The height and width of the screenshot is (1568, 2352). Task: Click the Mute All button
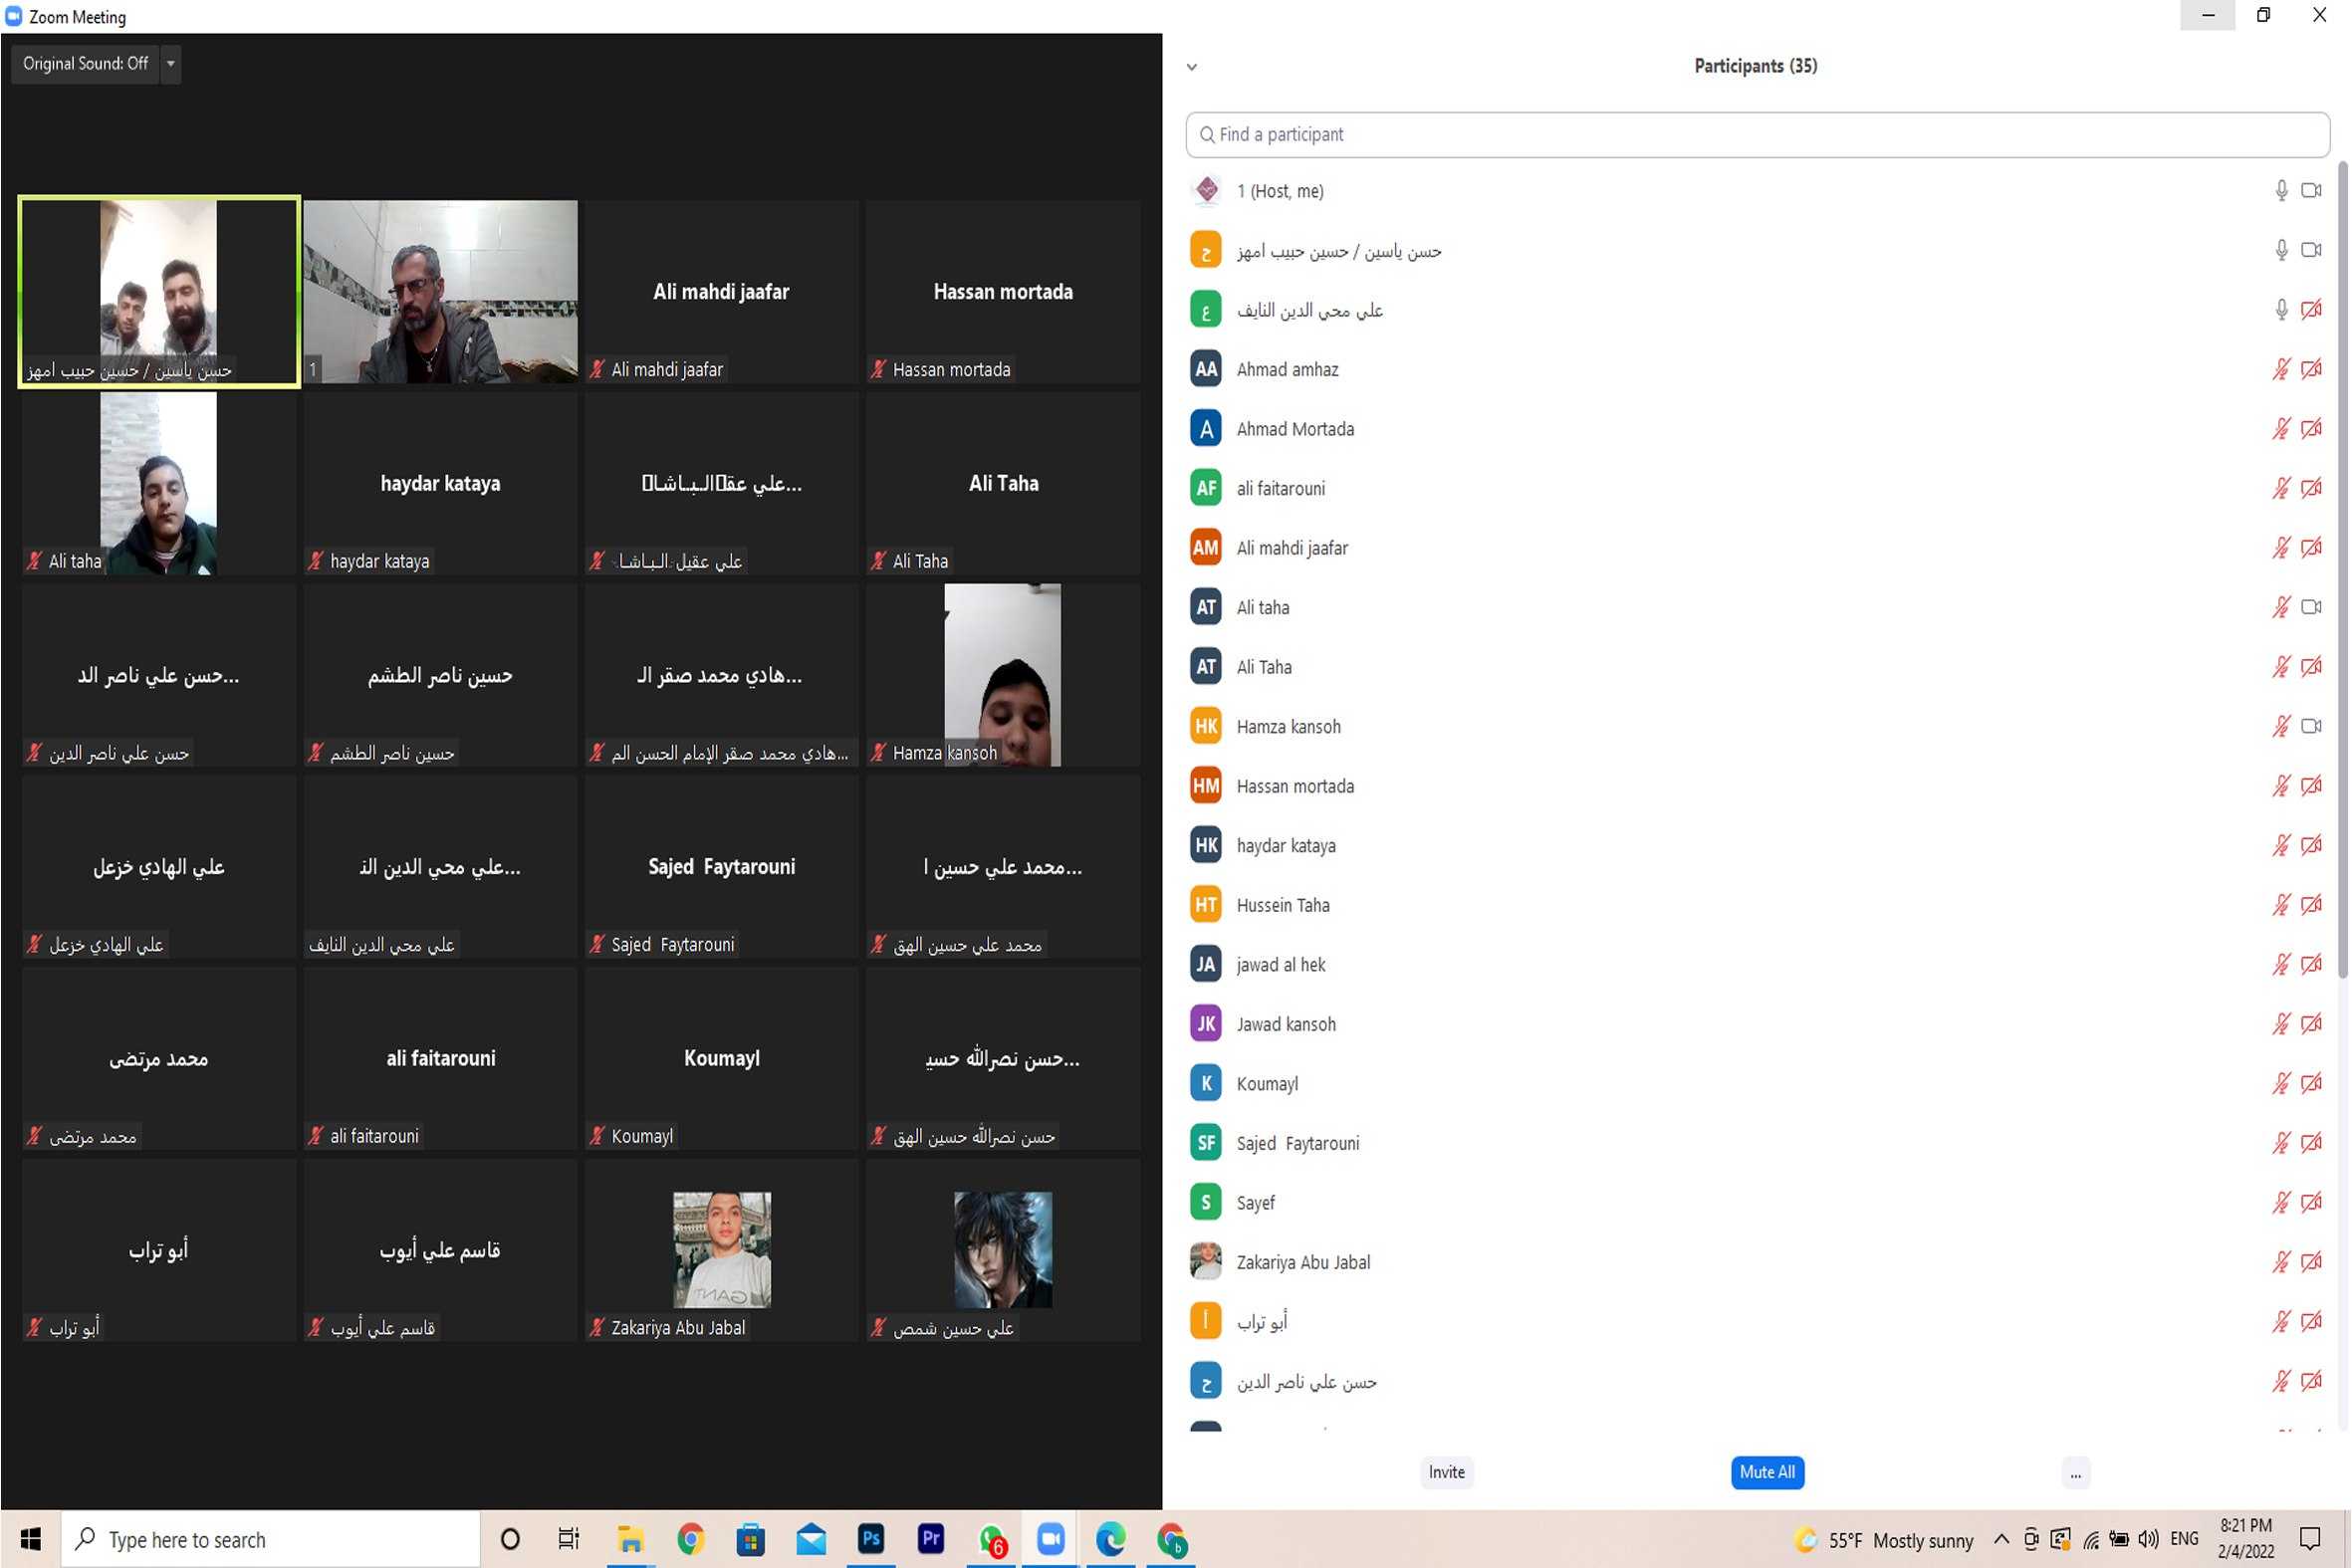click(x=1767, y=1472)
